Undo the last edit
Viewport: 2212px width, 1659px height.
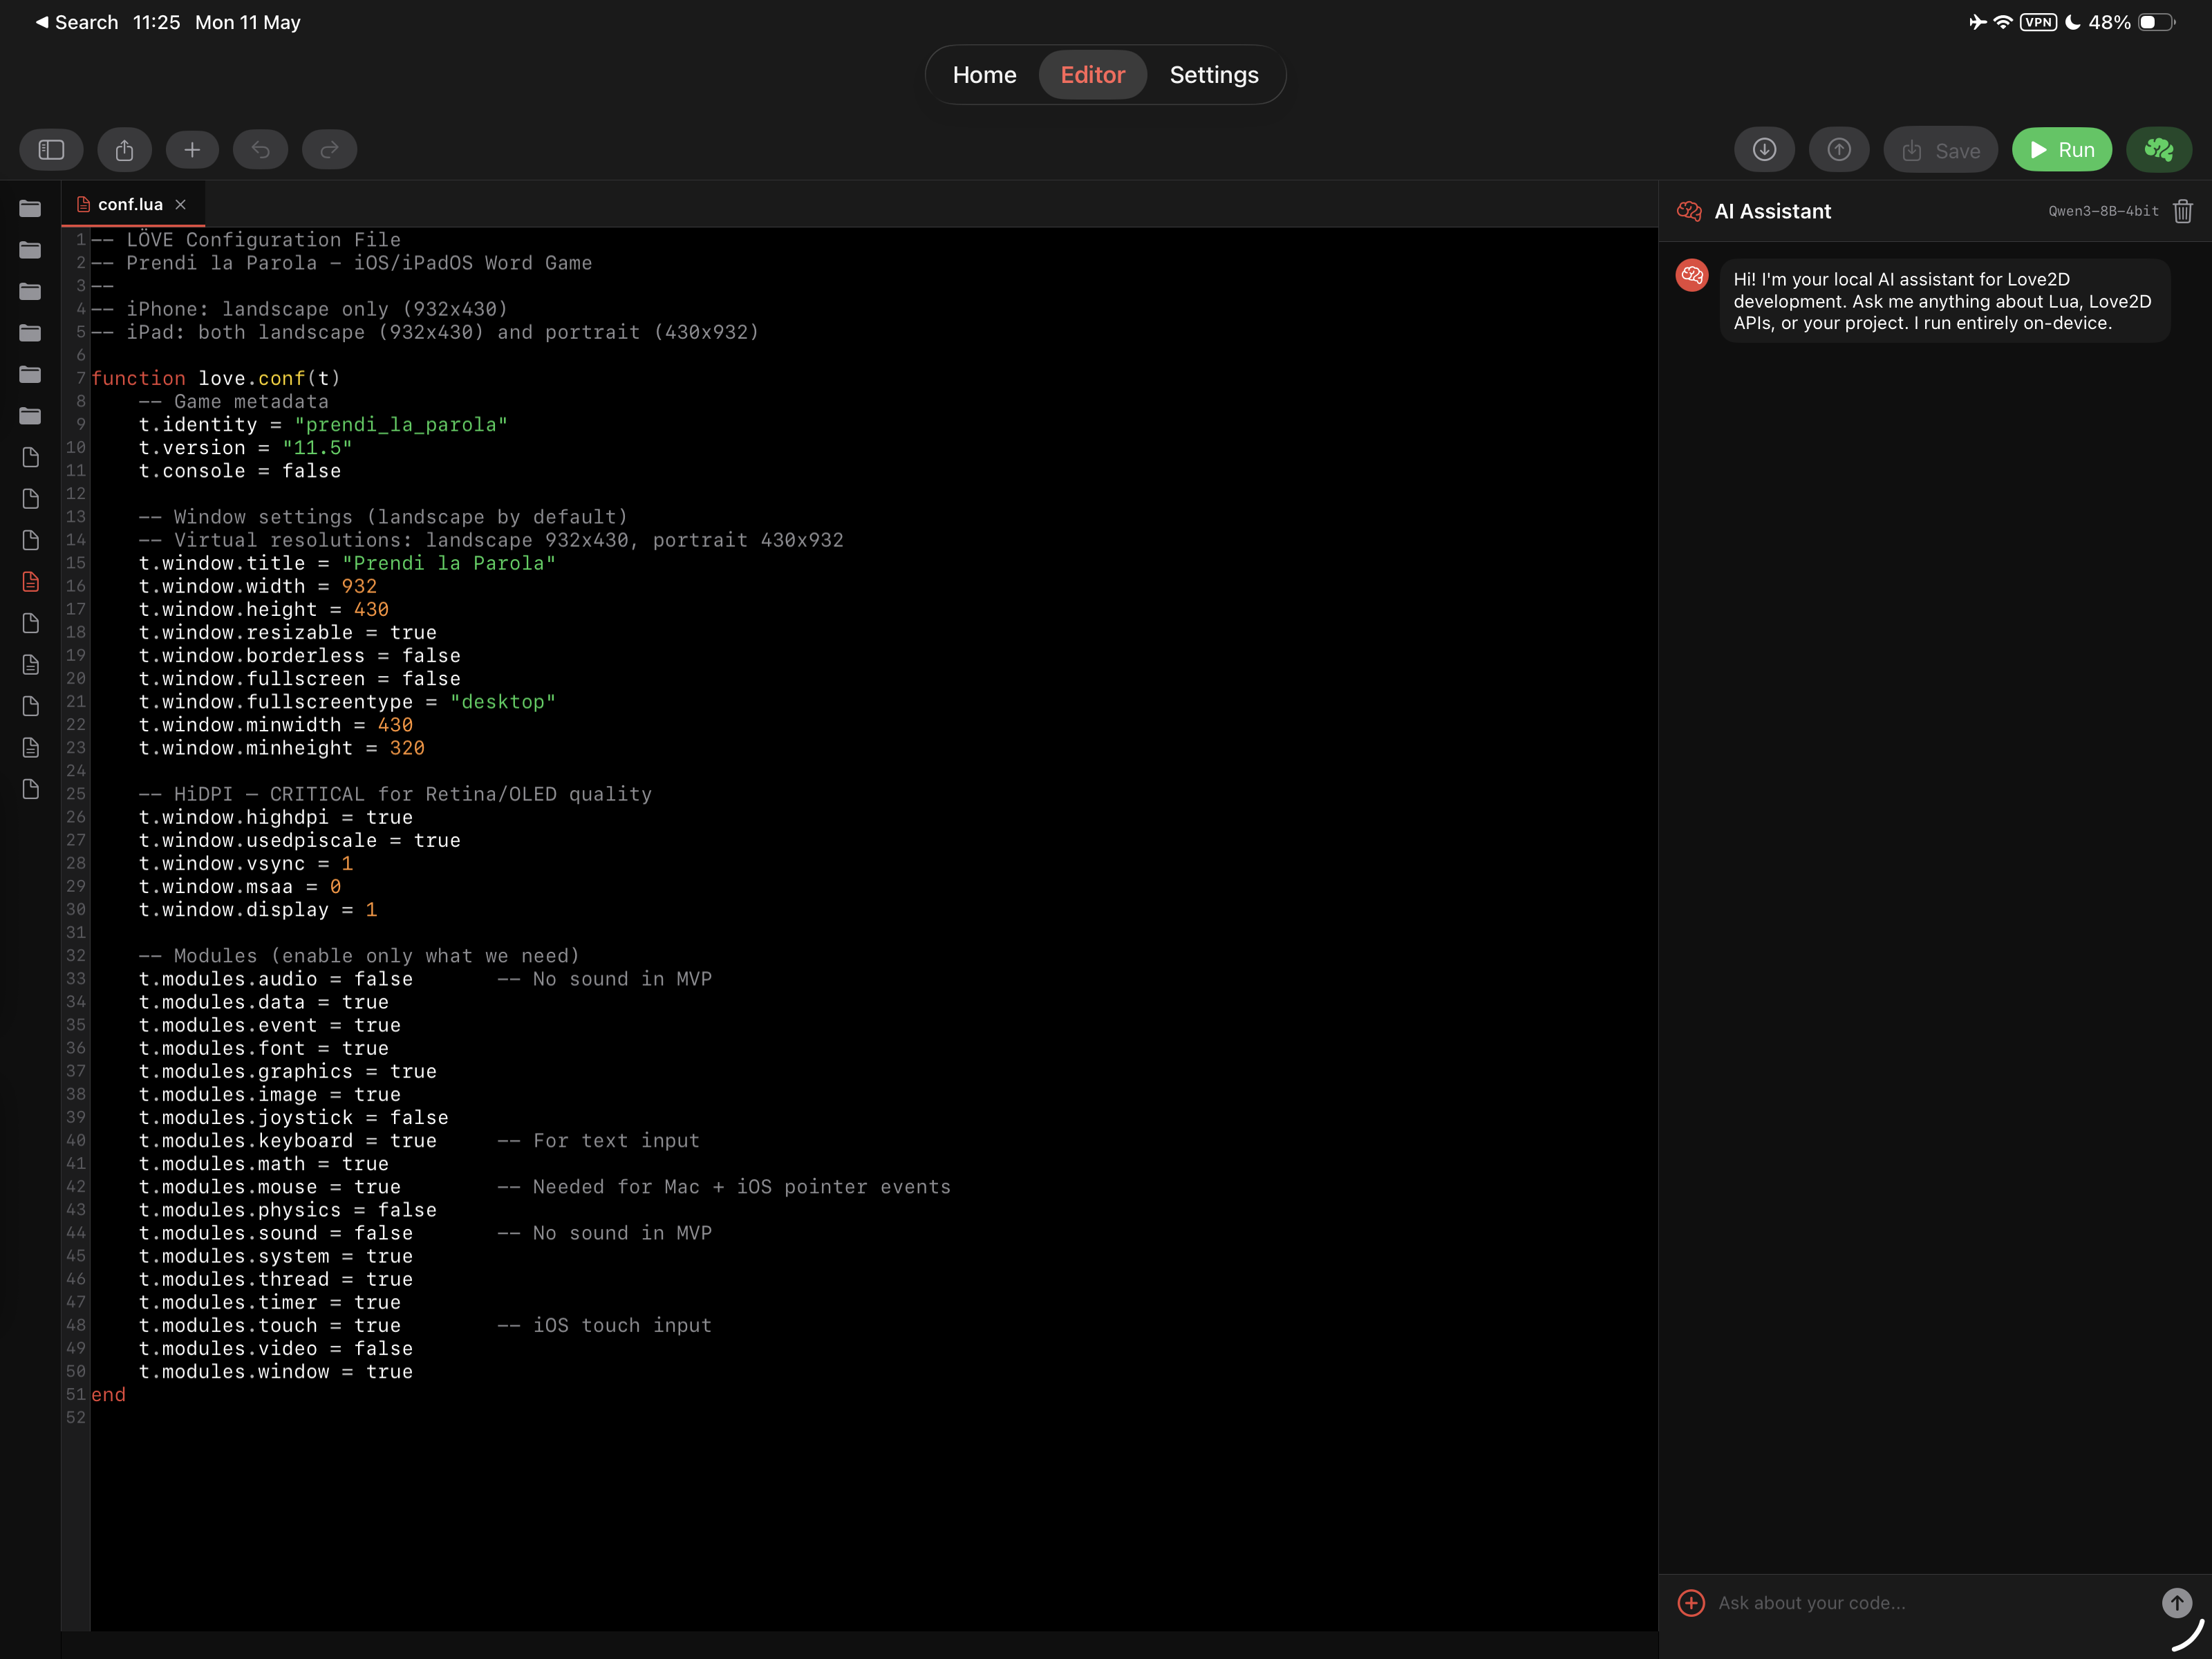point(260,150)
